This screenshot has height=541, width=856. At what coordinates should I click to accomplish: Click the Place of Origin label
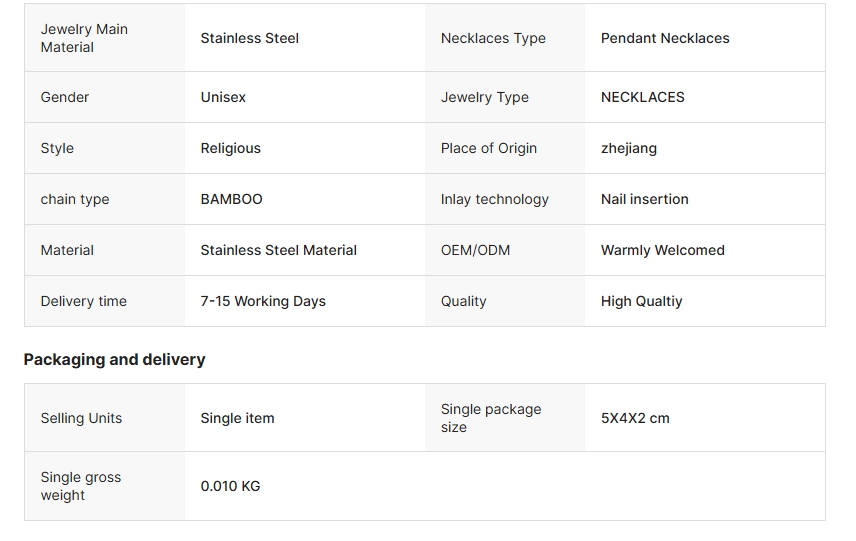(x=488, y=148)
